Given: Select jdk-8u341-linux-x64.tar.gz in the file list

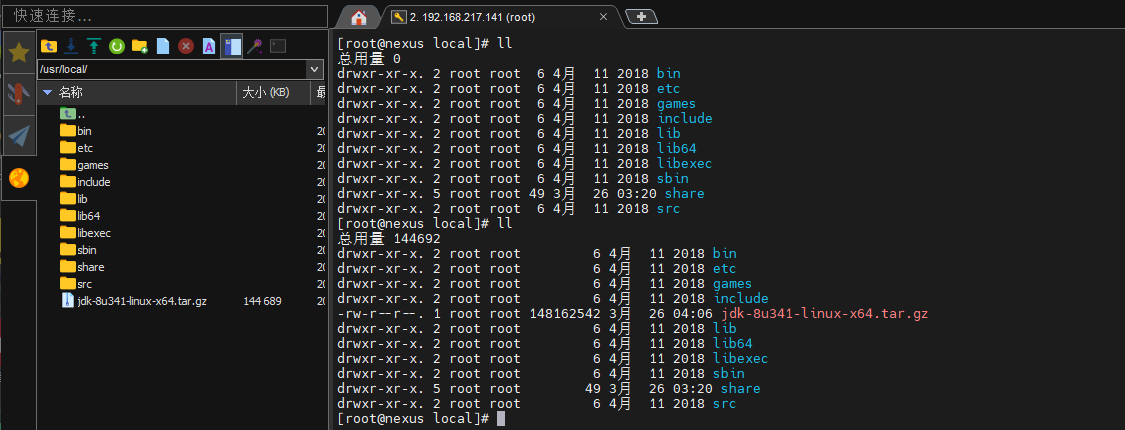Looking at the screenshot, I should pos(133,301).
